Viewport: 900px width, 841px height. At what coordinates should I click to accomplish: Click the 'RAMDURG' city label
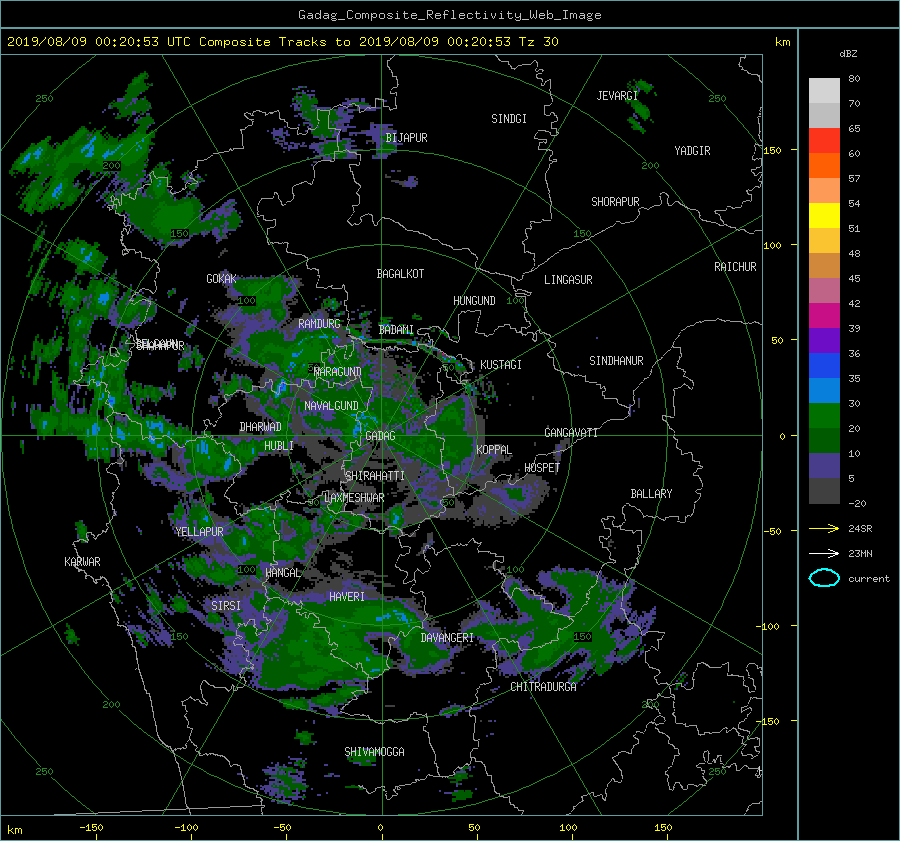click(319, 324)
